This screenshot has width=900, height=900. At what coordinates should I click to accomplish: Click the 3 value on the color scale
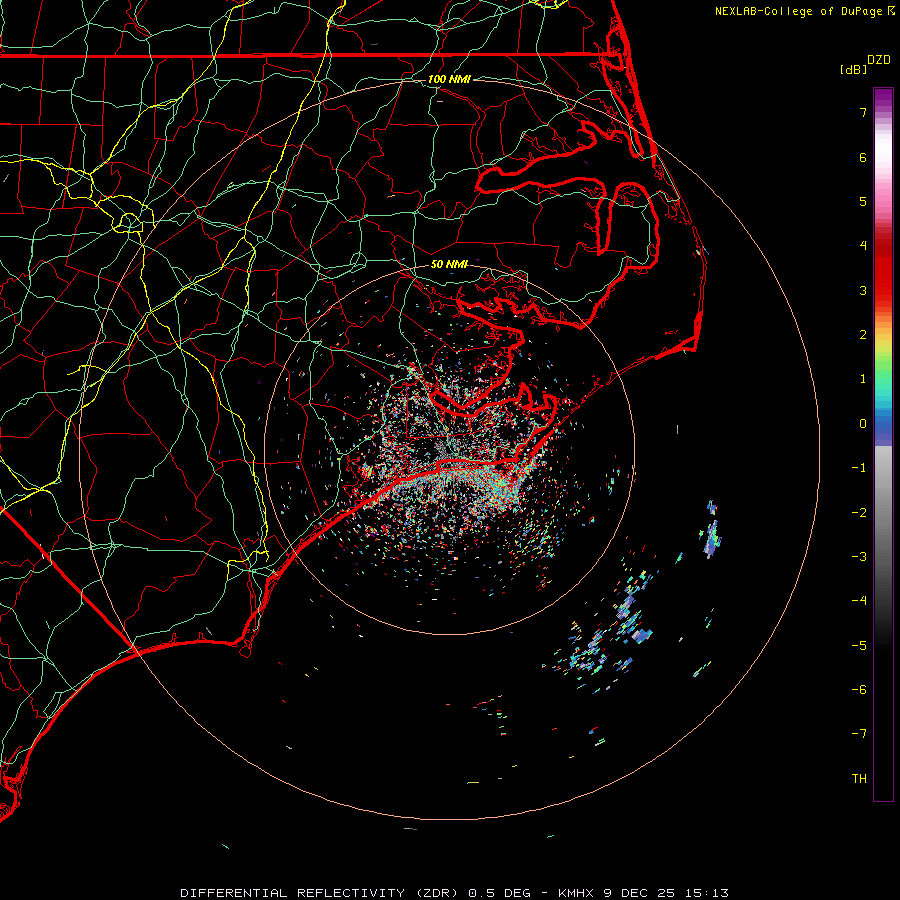coord(863,290)
